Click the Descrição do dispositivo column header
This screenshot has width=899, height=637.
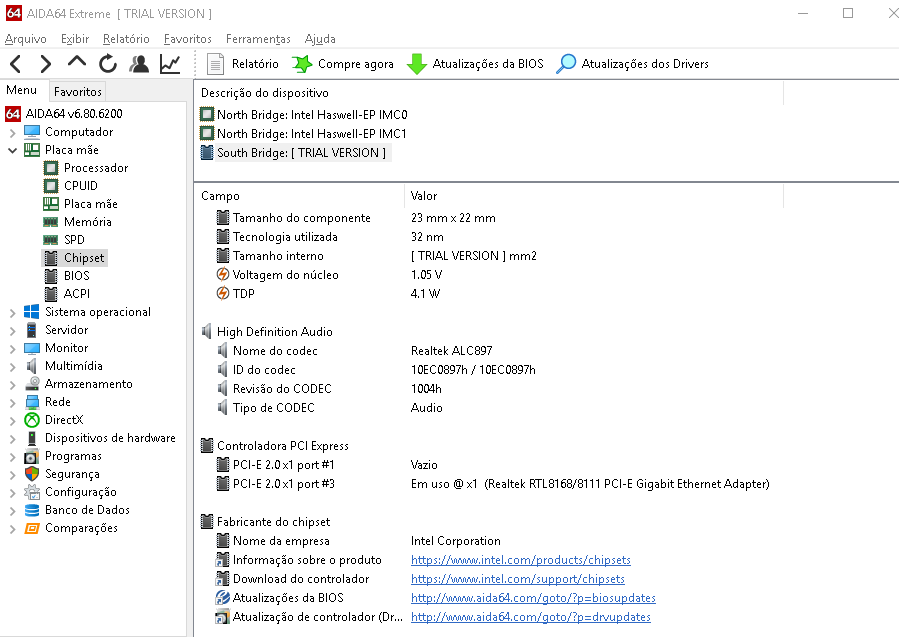[489, 93]
